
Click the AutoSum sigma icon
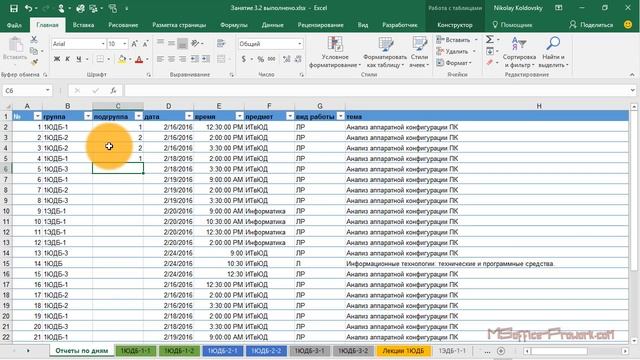tap(490, 40)
